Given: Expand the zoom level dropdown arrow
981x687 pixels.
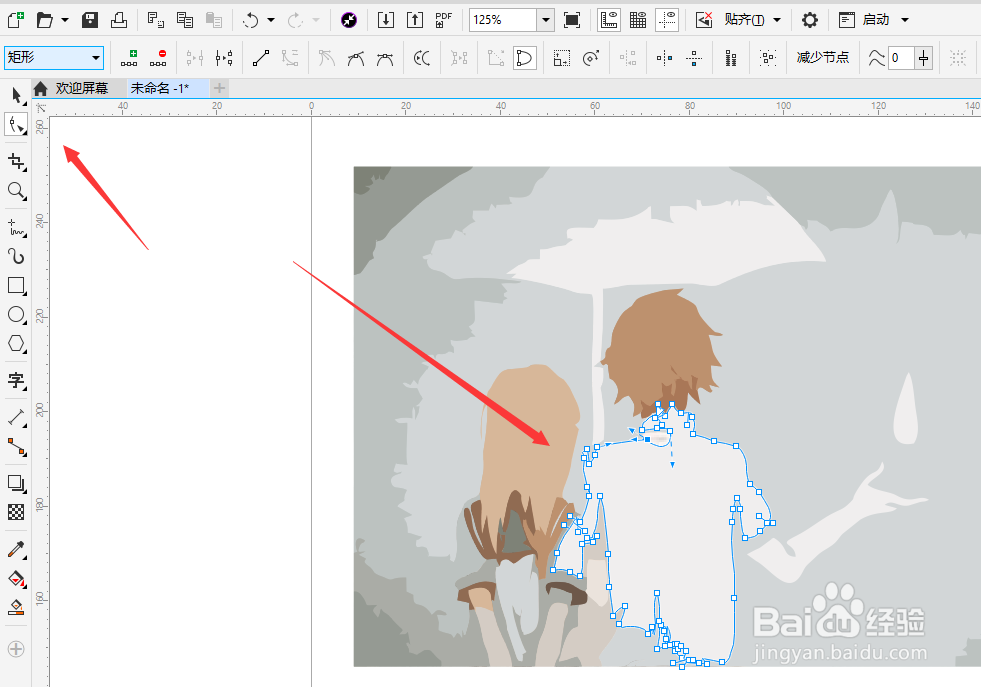Looking at the screenshot, I should tap(546, 20).
